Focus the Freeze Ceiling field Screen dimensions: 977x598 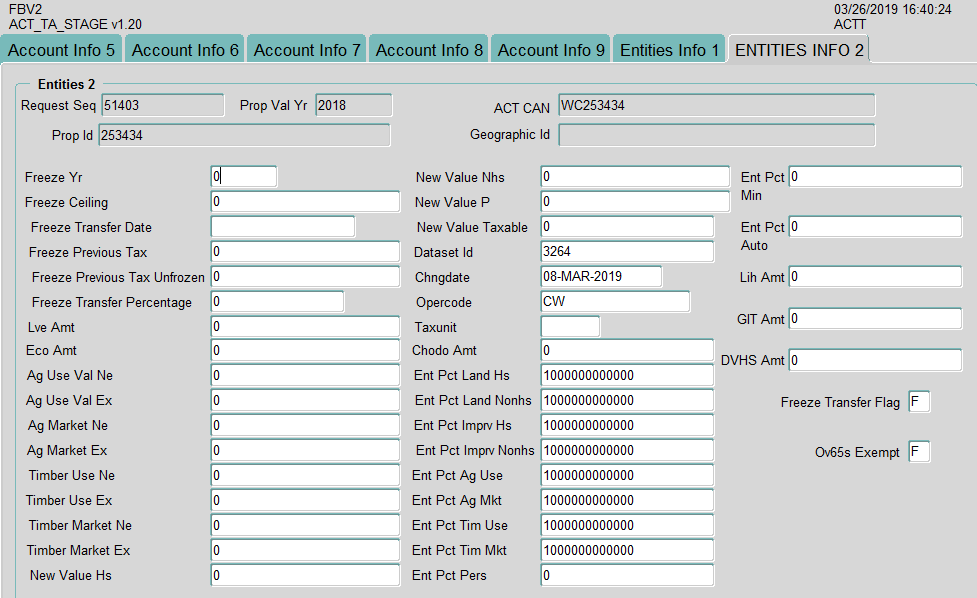(305, 202)
